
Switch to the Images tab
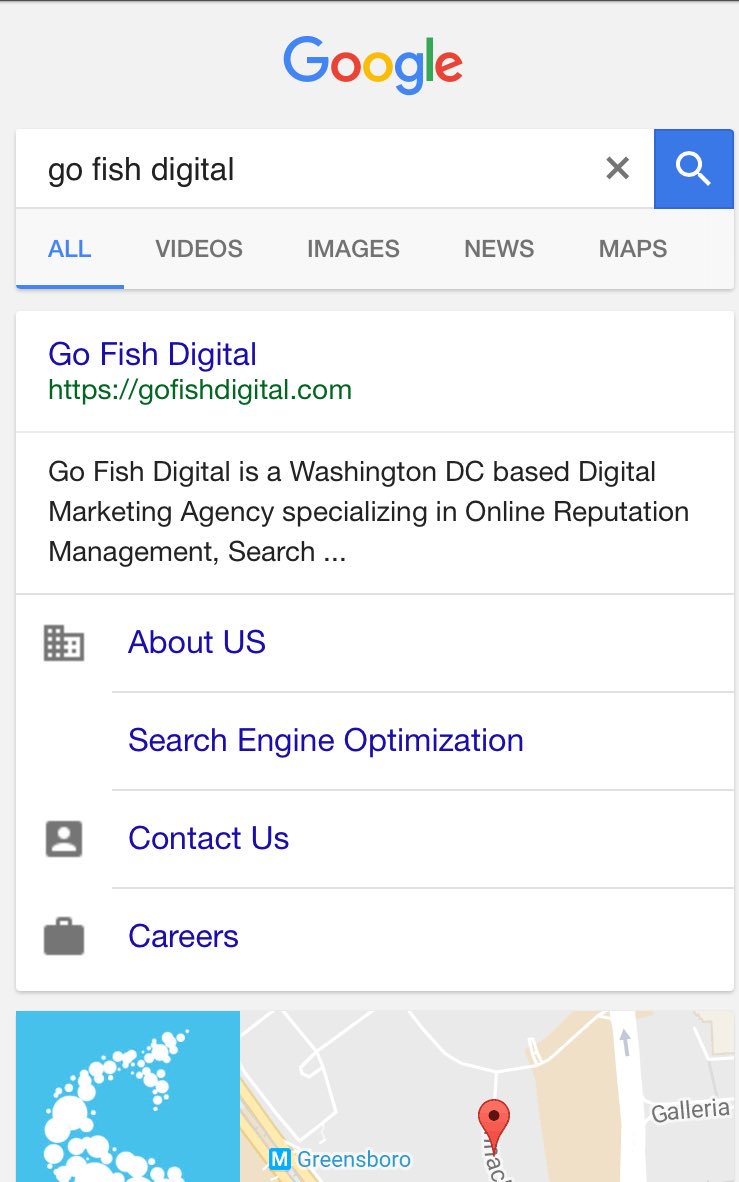(x=353, y=249)
